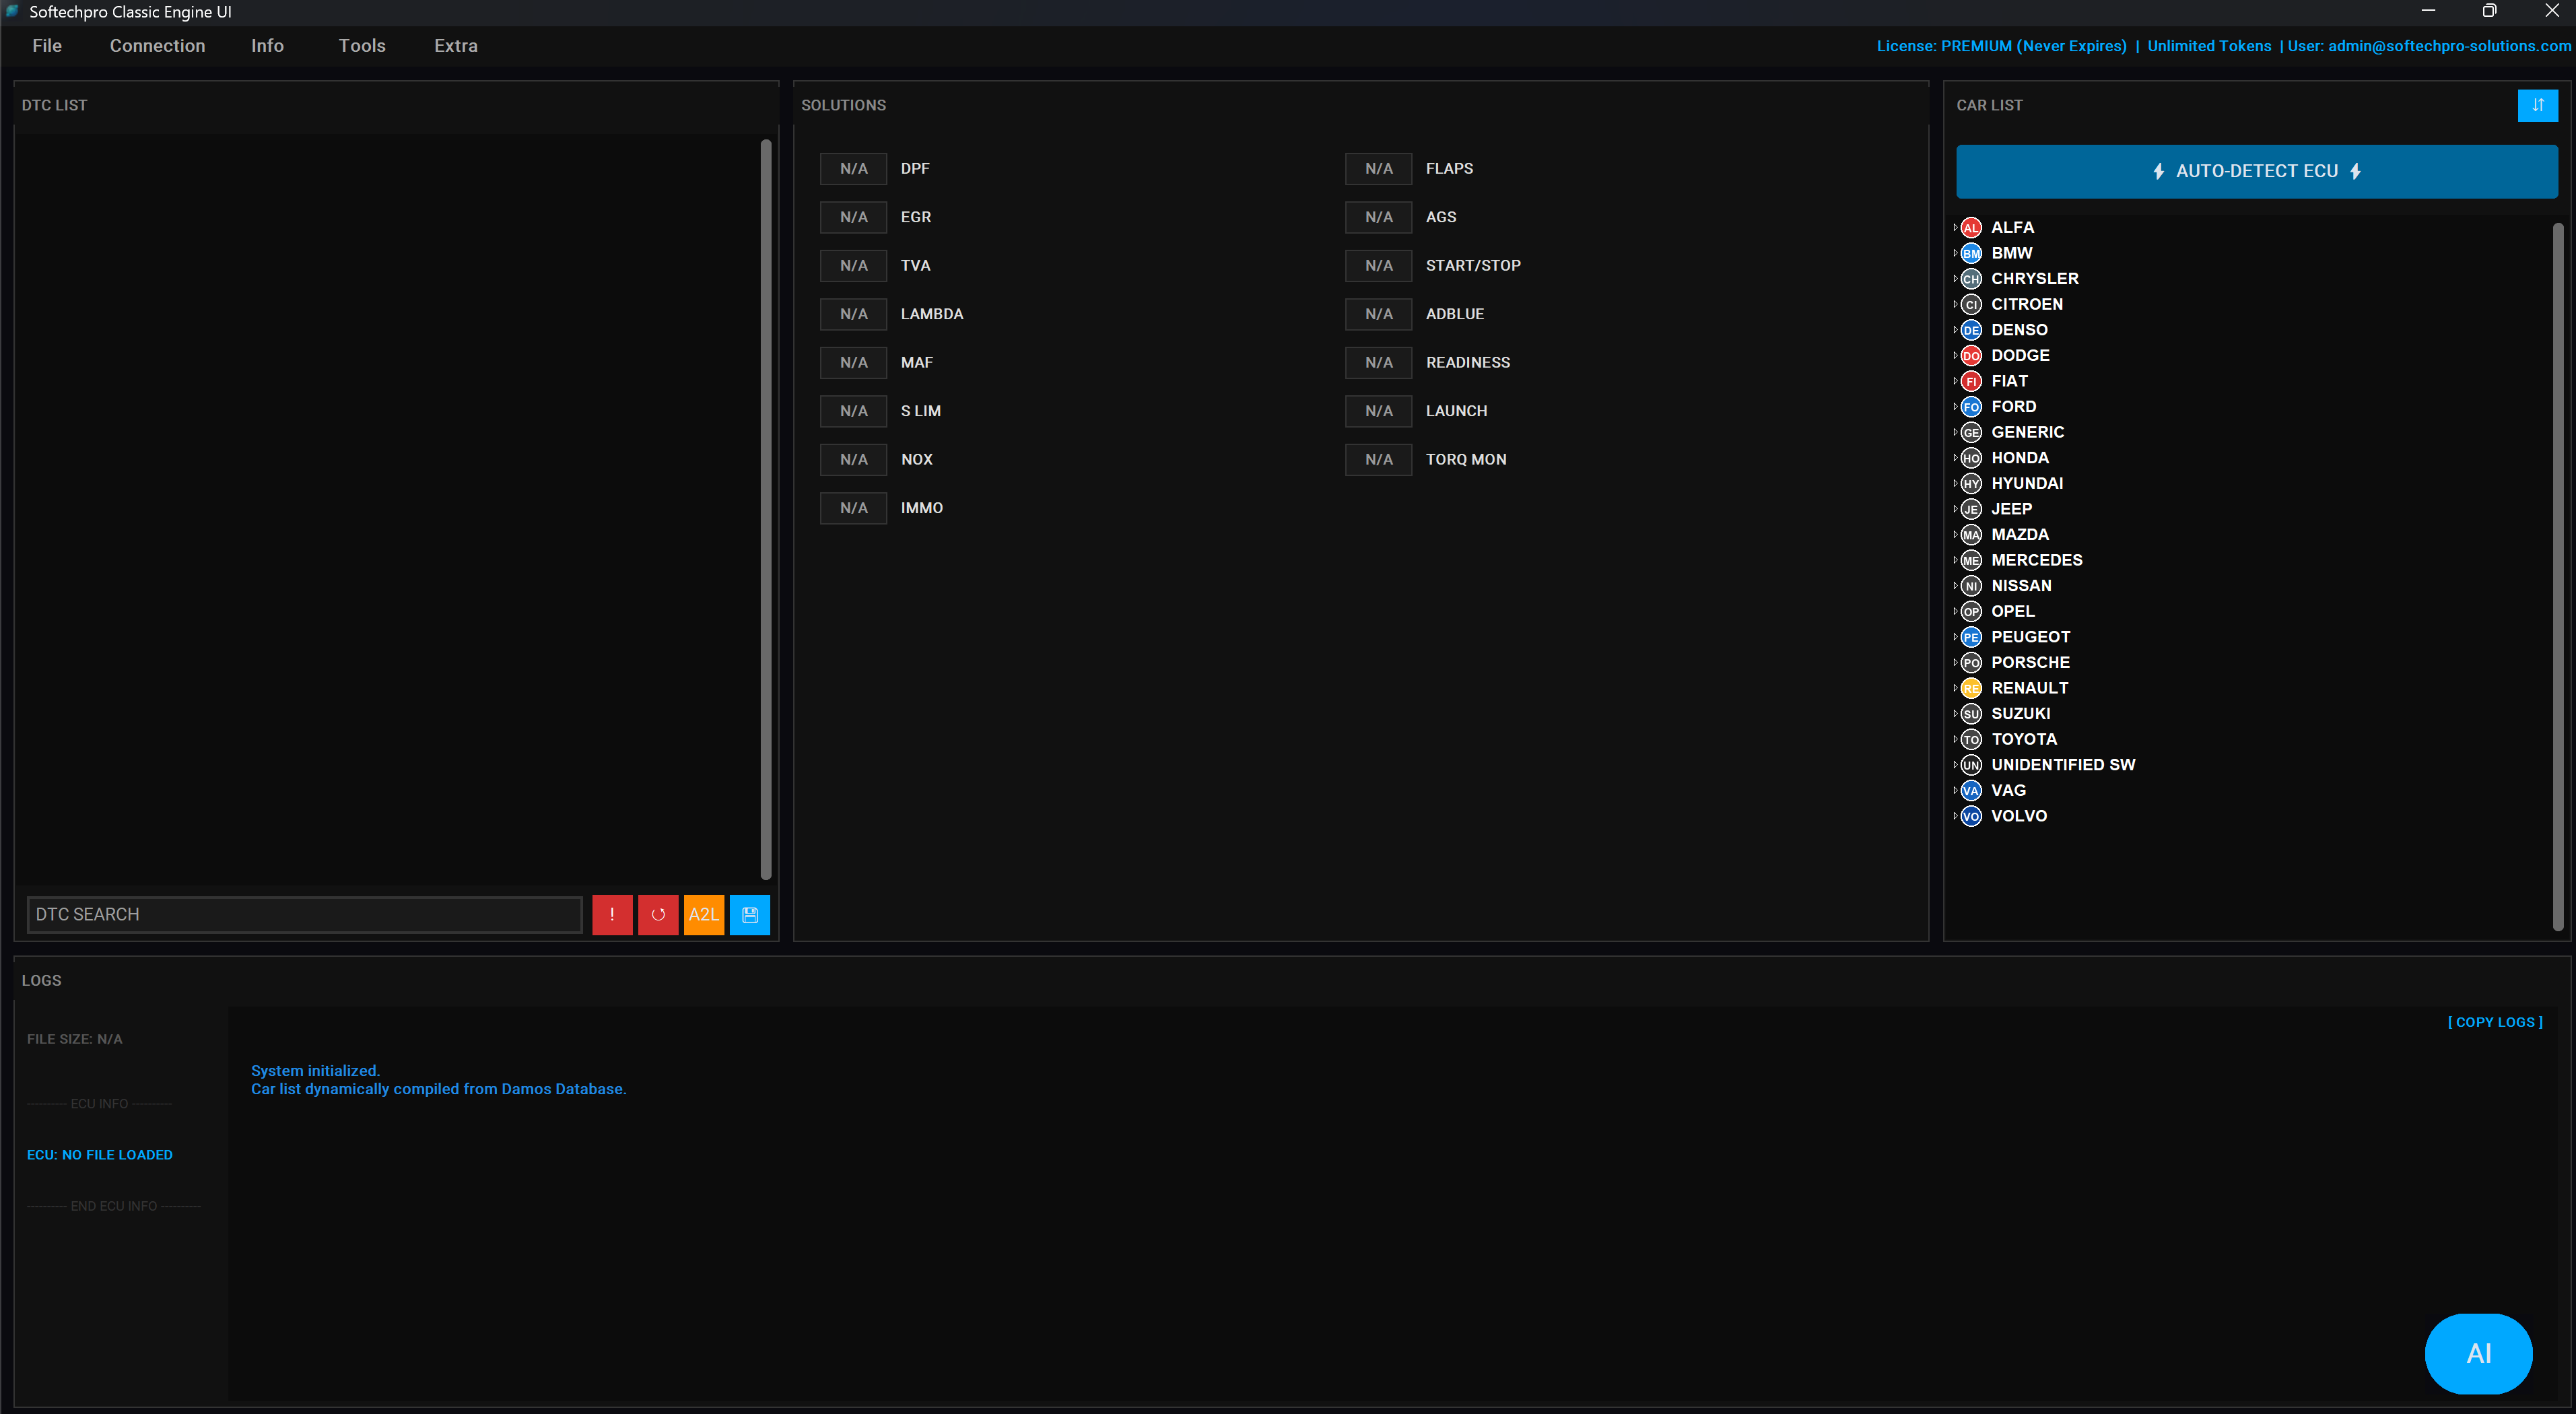Image resolution: width=2576 pixels, height=1414 pixels.
Task: Open the round AI assistant button
Action: point(2479,1353)
